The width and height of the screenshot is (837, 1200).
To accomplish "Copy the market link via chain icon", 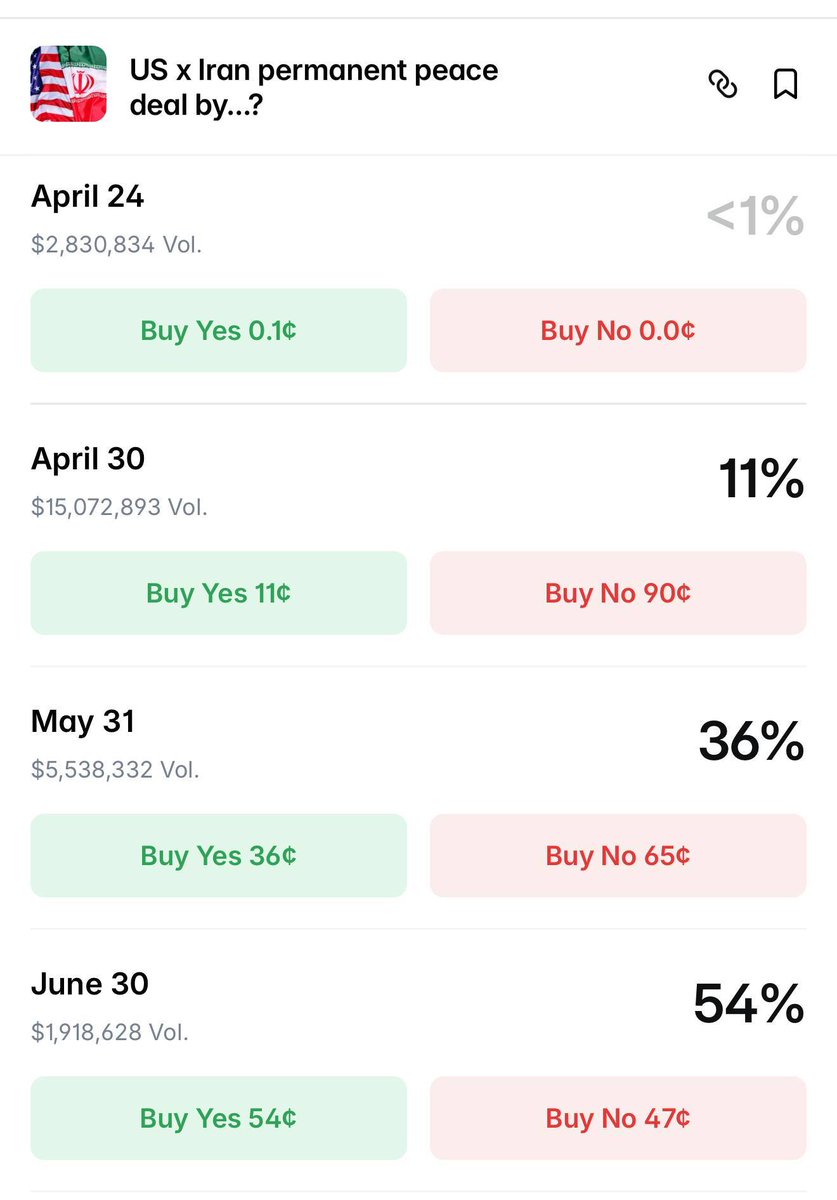I will pyautogui.click(x=722, y=85).
